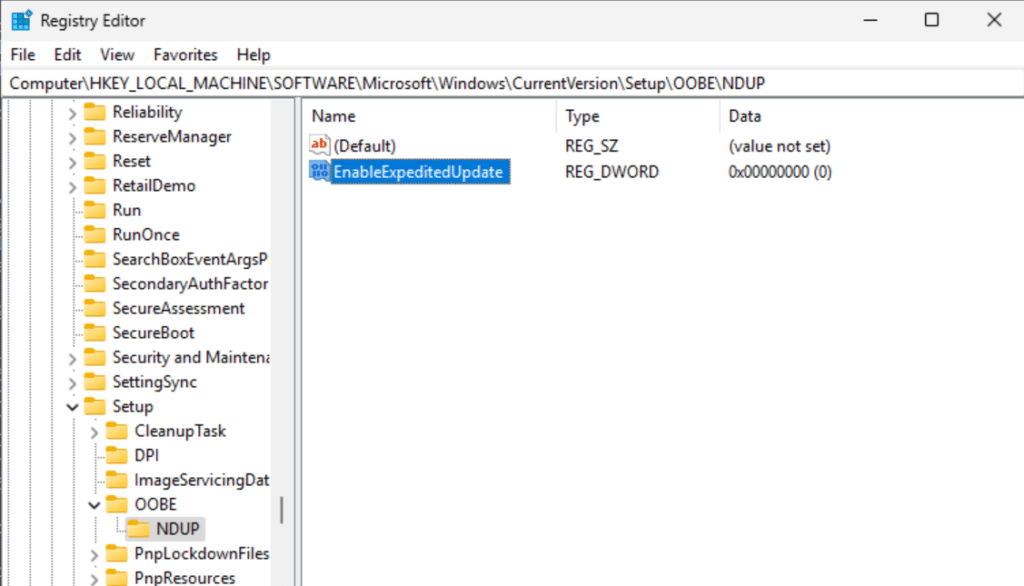
Task: Click the SettingSync folder icon
Action: (x=95, y=382)
